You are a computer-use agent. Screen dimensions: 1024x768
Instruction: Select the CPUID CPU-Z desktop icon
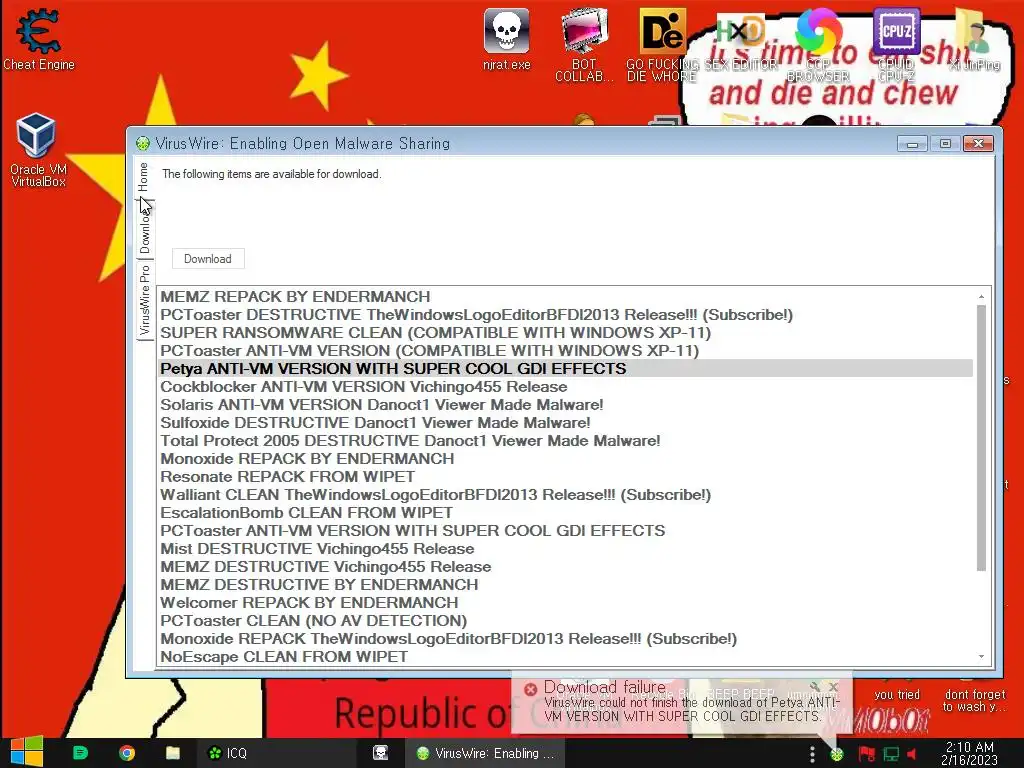click(x=897, y=44)
